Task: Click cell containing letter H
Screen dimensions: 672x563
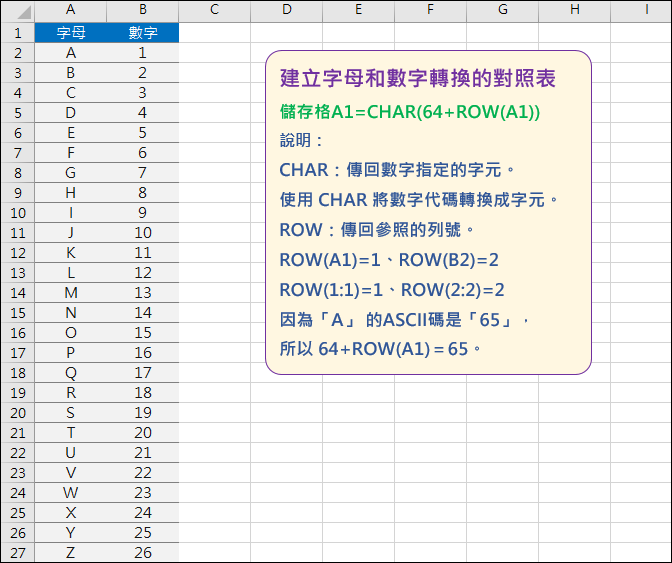Action: tap(71, 193)
